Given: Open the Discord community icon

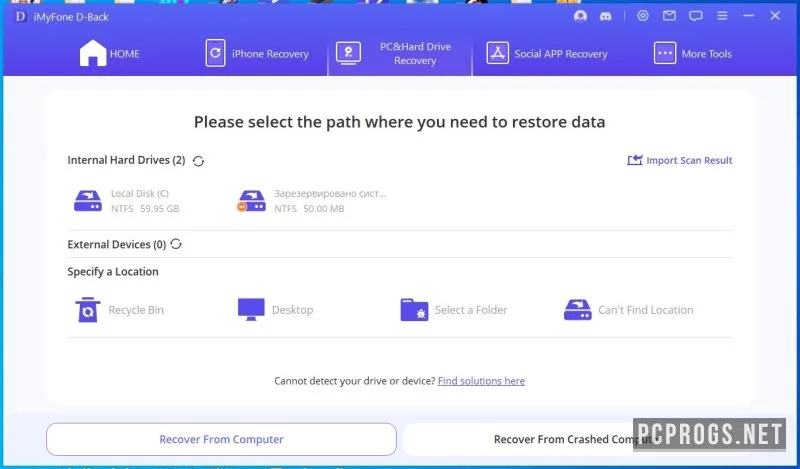Looking at the screenshot, I should 606,16.
